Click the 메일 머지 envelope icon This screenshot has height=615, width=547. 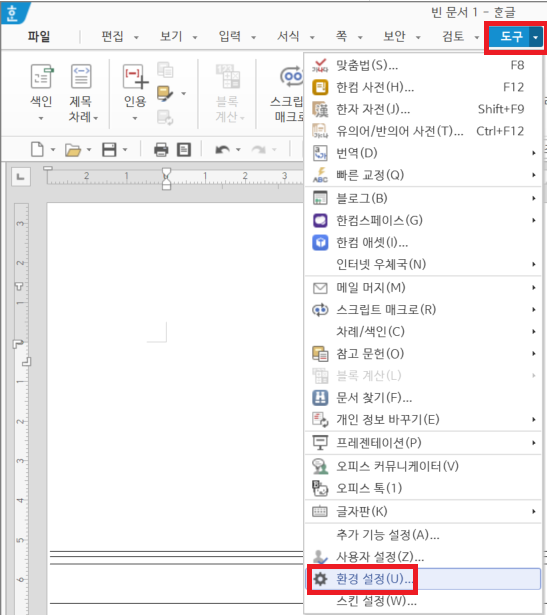coord(320,288)
